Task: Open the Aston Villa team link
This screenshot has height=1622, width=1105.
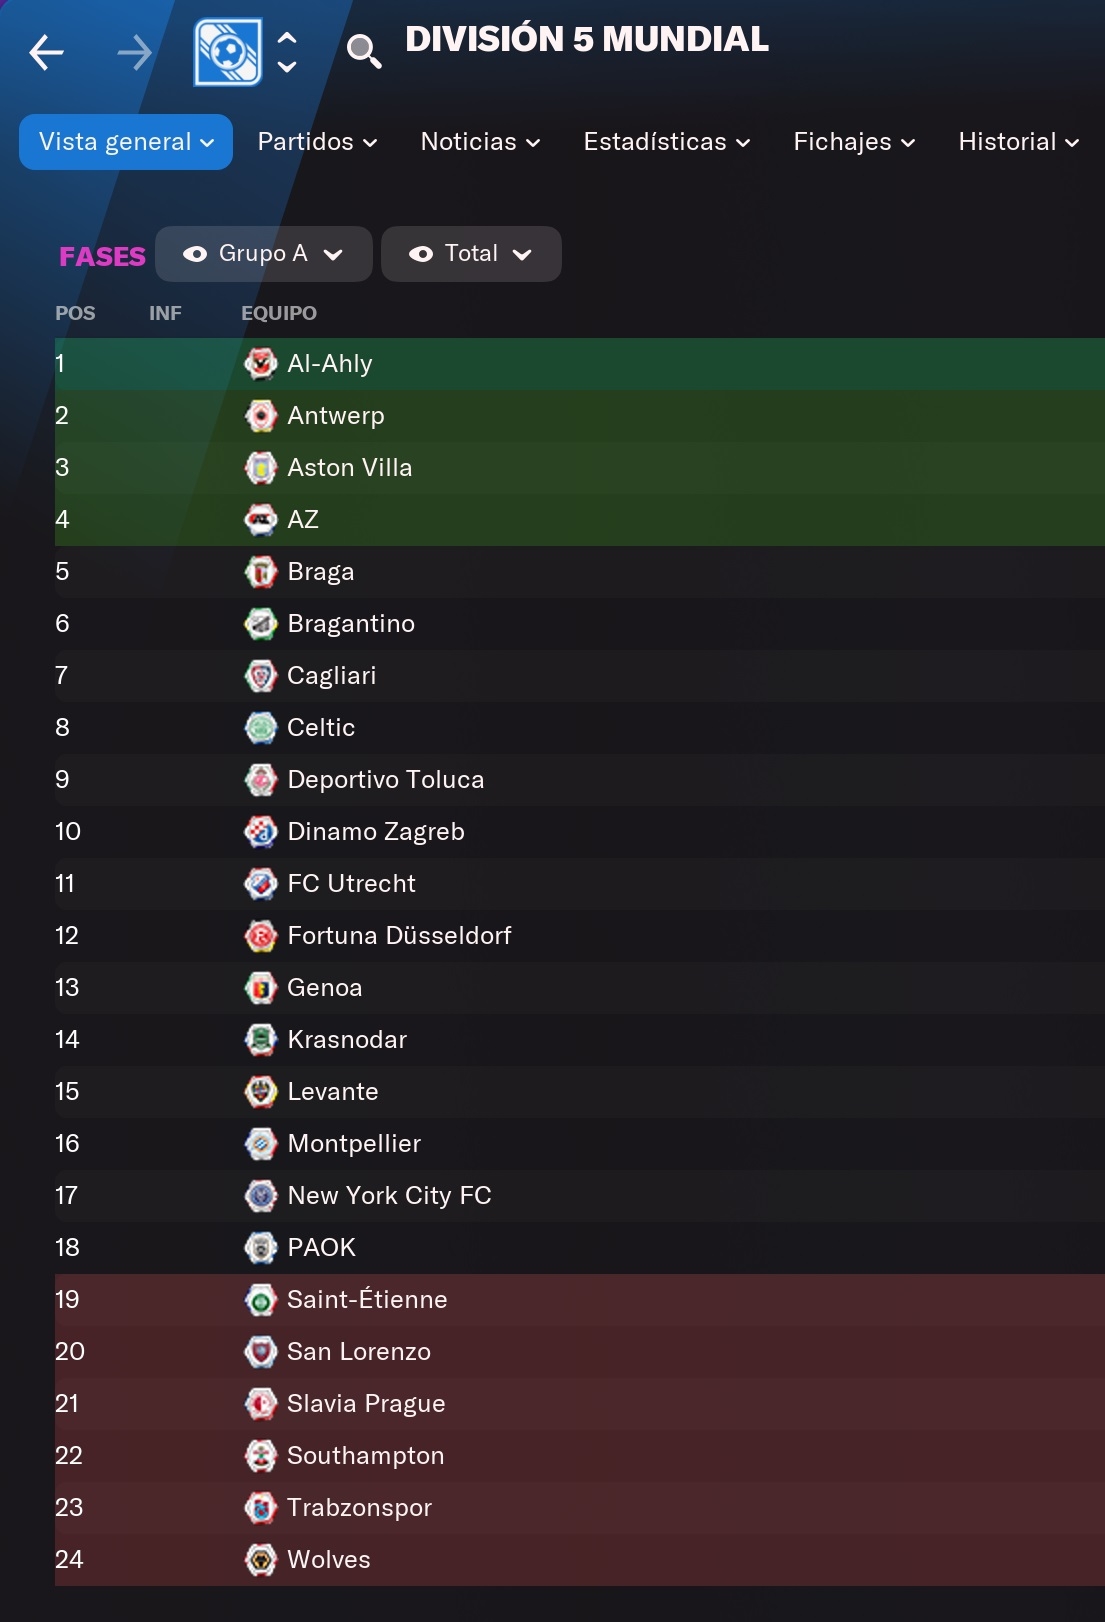Action: pos(349,468)
